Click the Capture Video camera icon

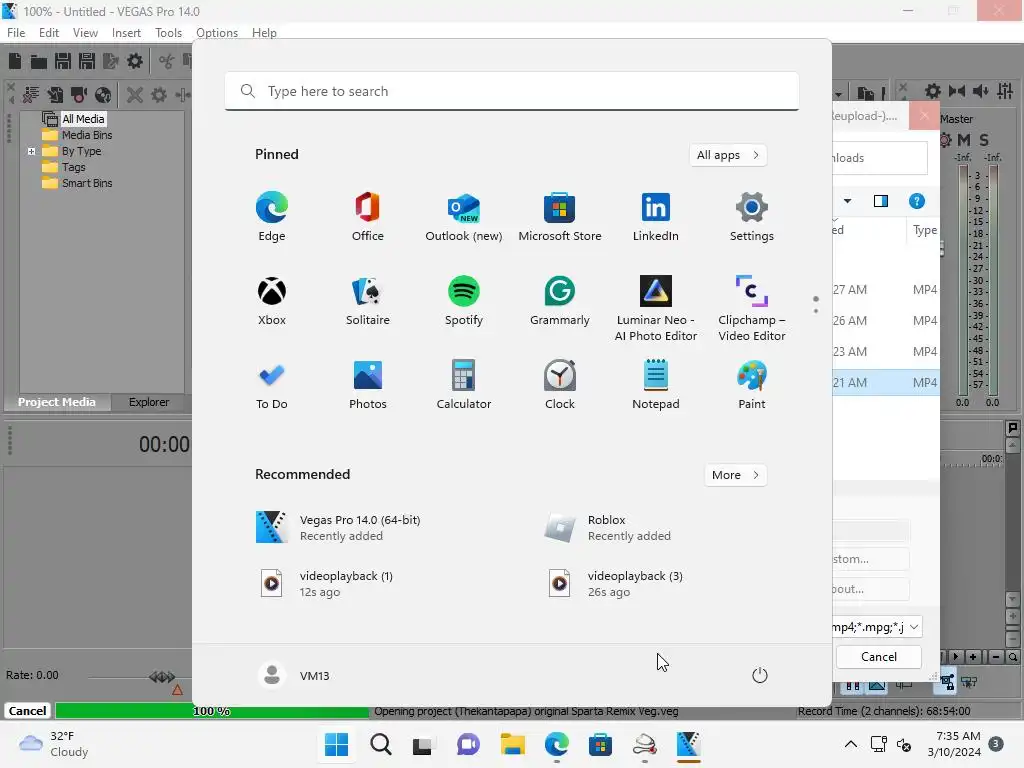coord(79,95)
